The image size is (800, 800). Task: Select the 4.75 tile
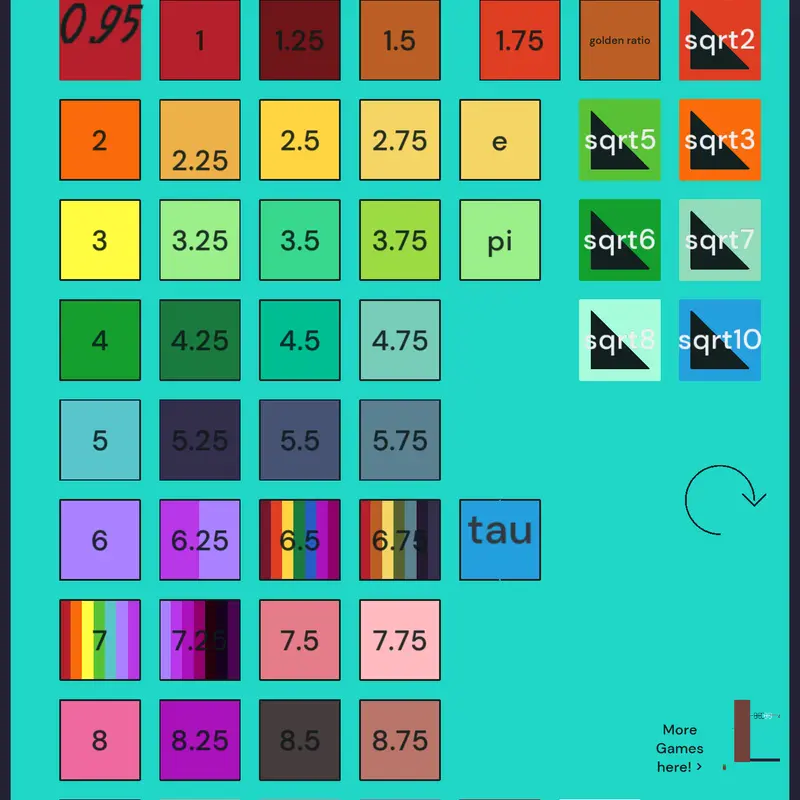[x=400, y=340]
